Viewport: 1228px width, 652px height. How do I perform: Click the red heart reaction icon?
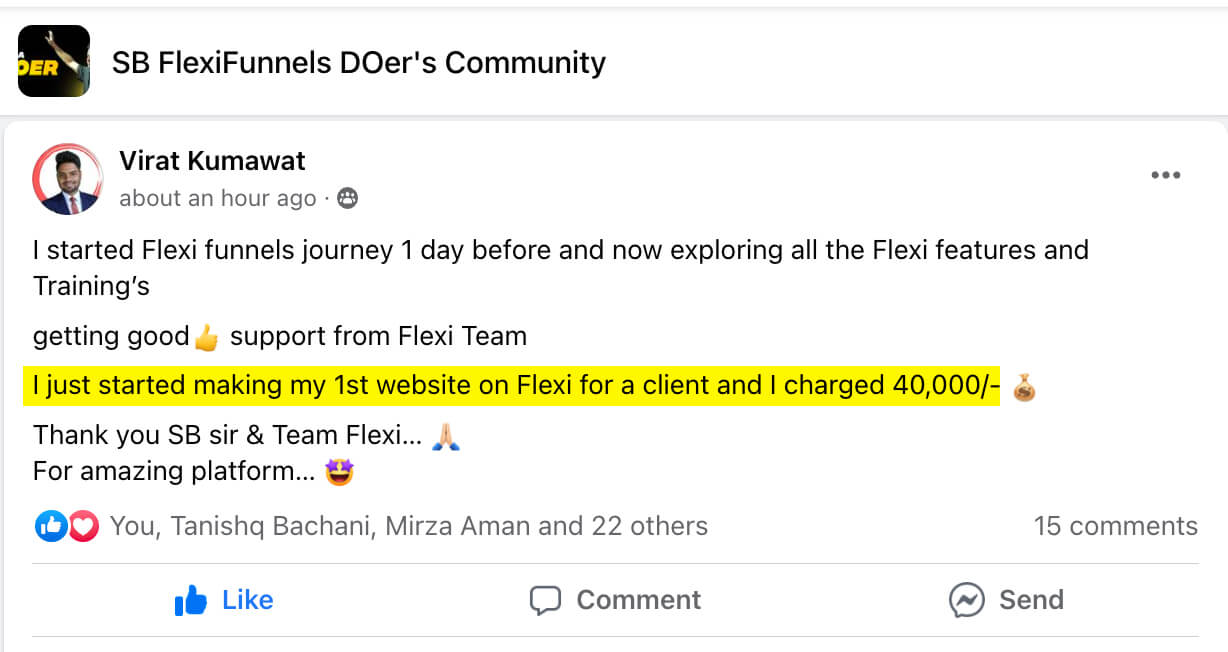point(83,526)
